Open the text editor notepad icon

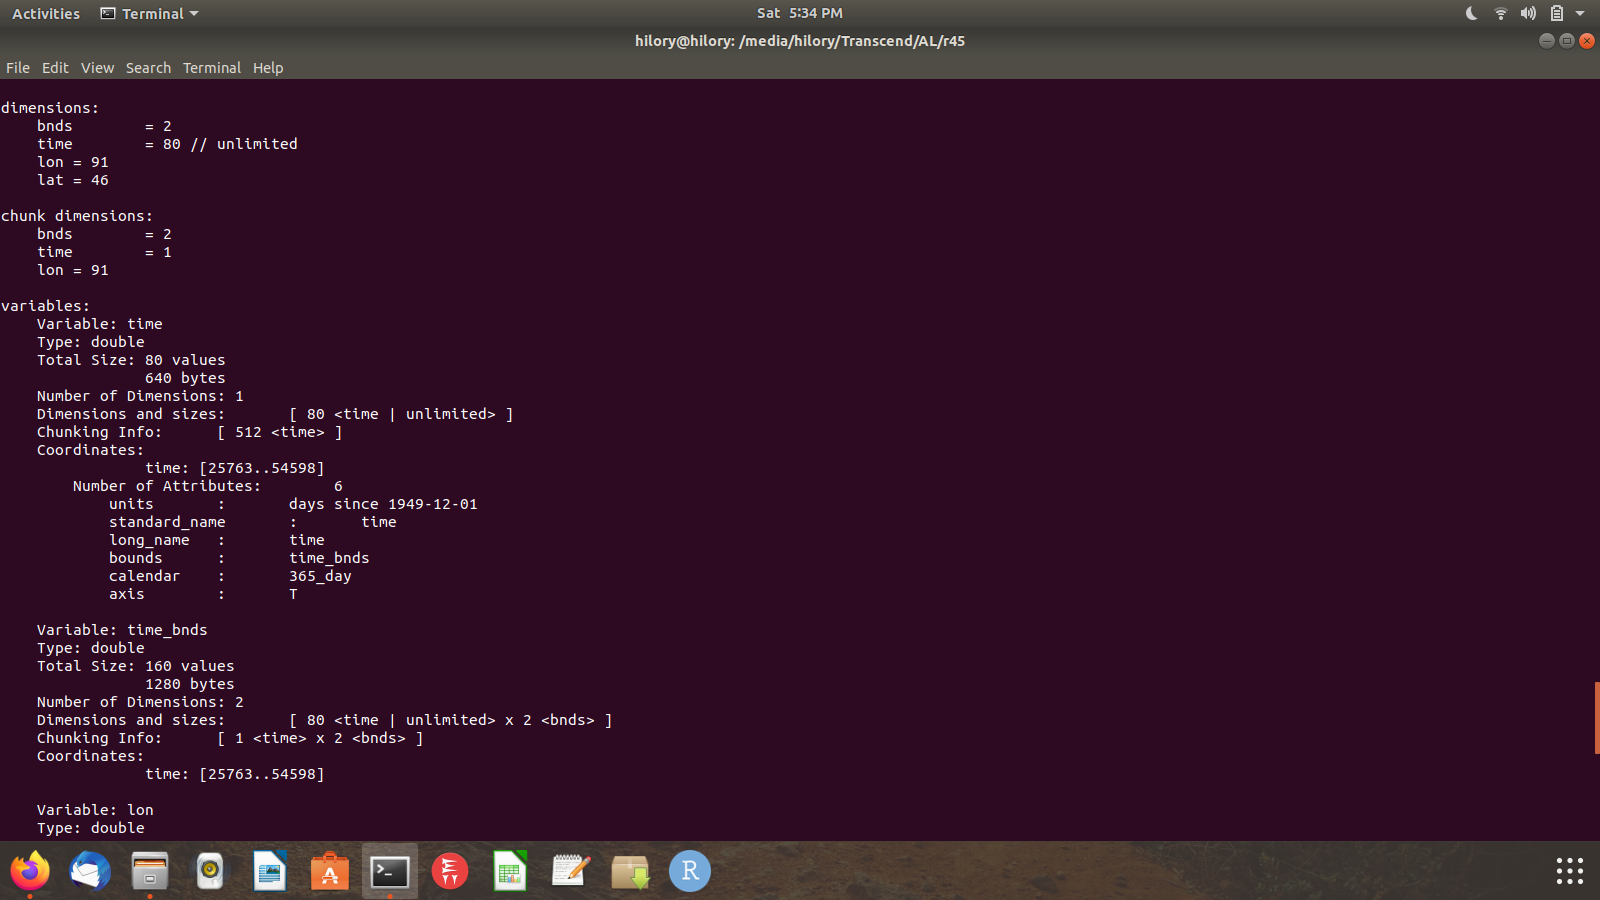tap(570, 871)
